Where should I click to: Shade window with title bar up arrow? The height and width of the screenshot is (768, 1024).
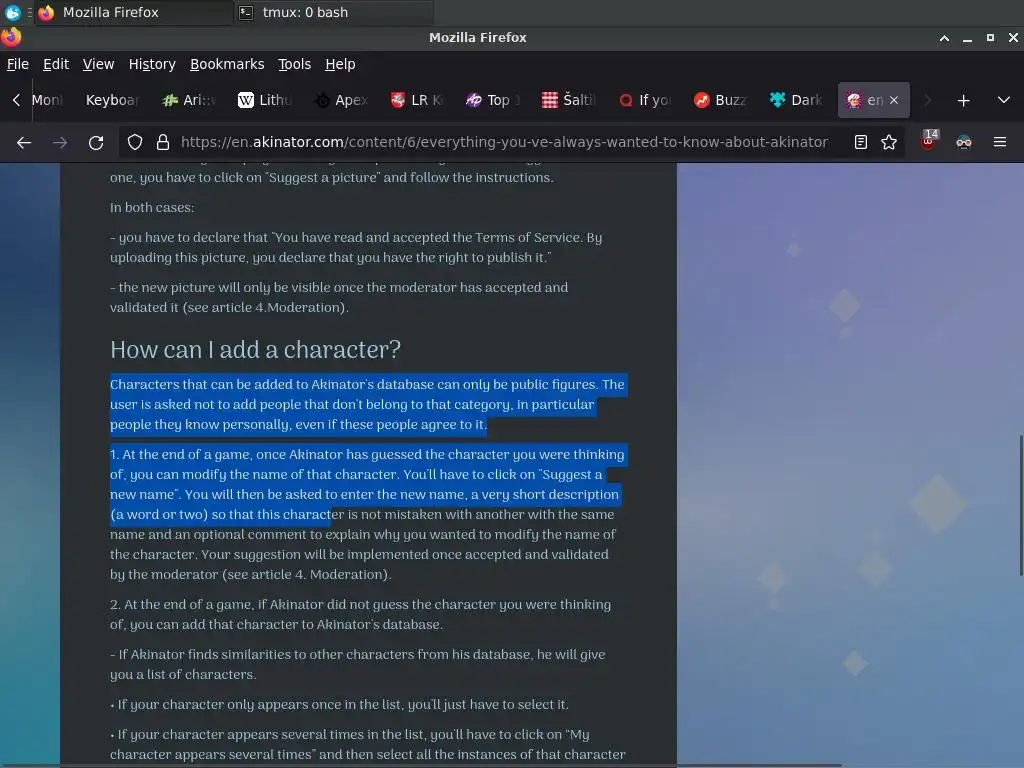944,38
